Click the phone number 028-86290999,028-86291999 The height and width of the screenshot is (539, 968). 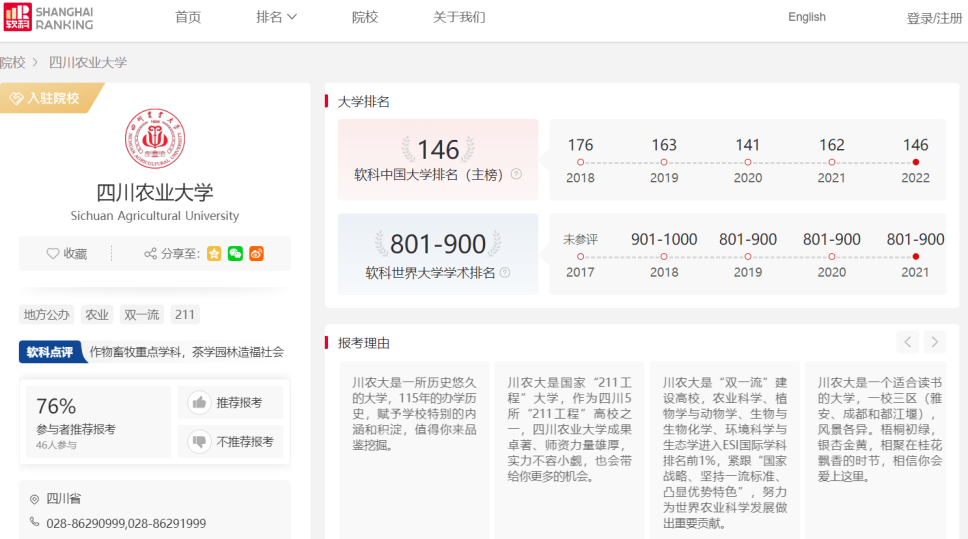point(126,524)
